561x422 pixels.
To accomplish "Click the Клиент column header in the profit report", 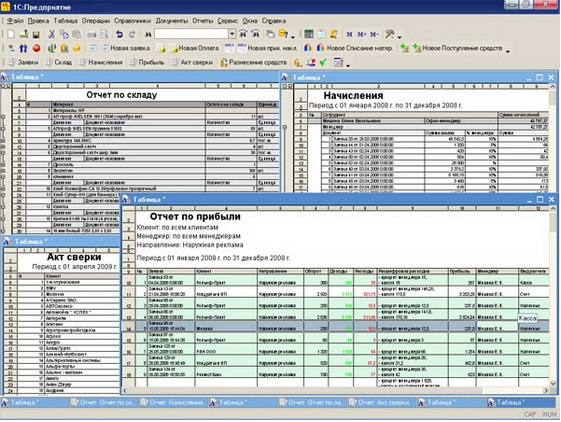I will click(x=226, y=272).
